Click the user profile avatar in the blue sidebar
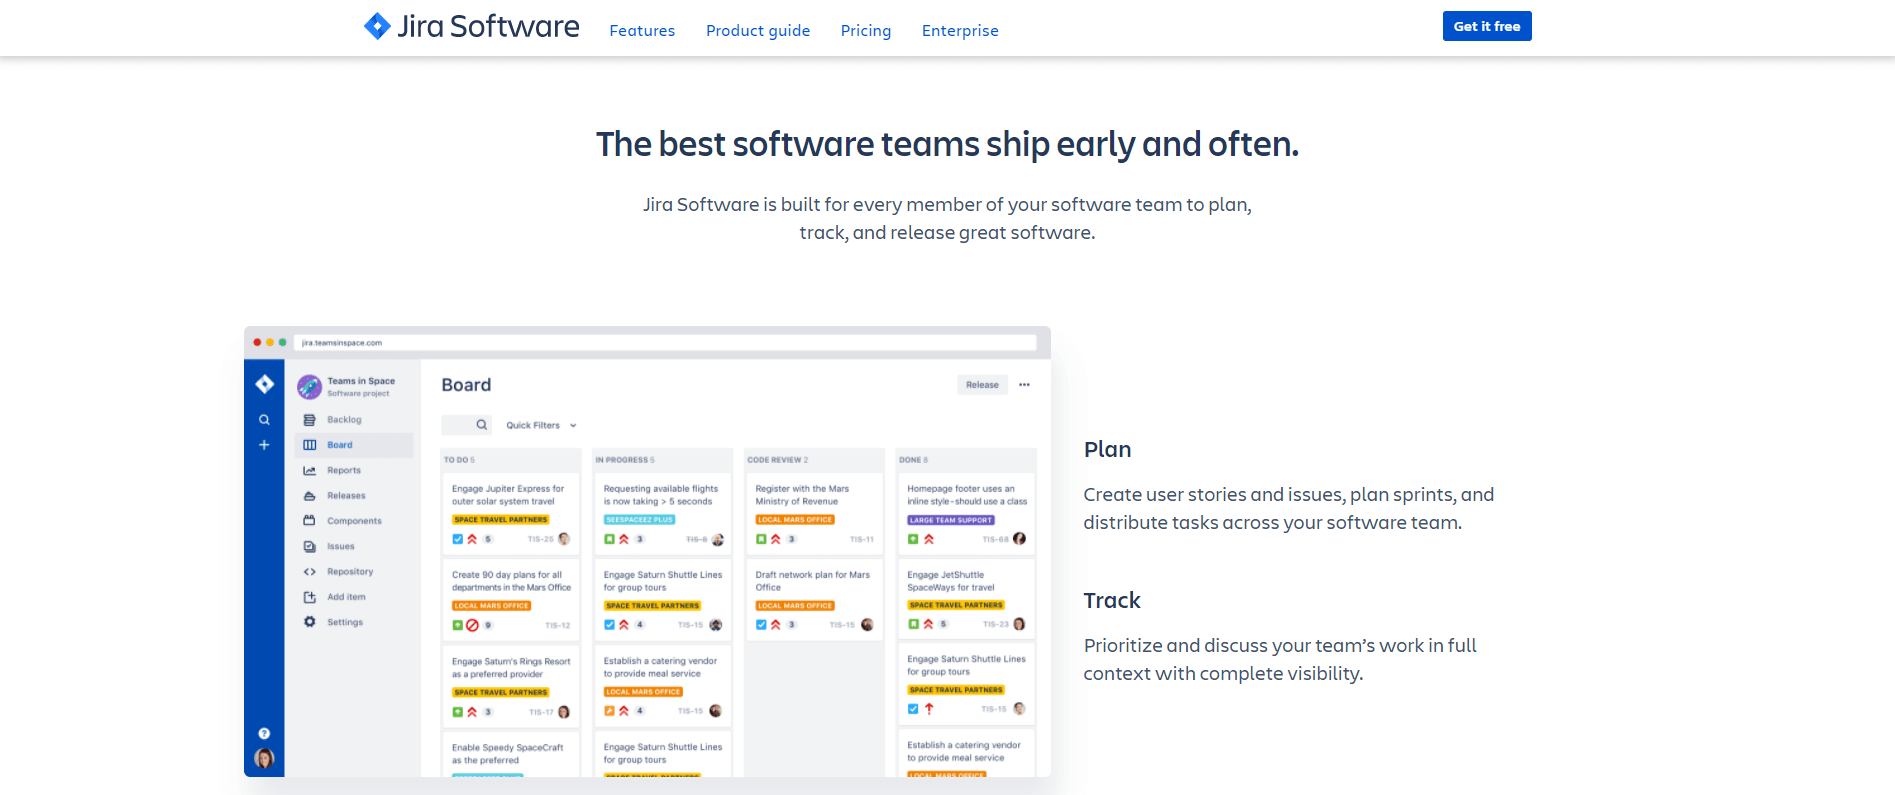The width and height of the screenshot is (1895, 795). click(264, 758)
